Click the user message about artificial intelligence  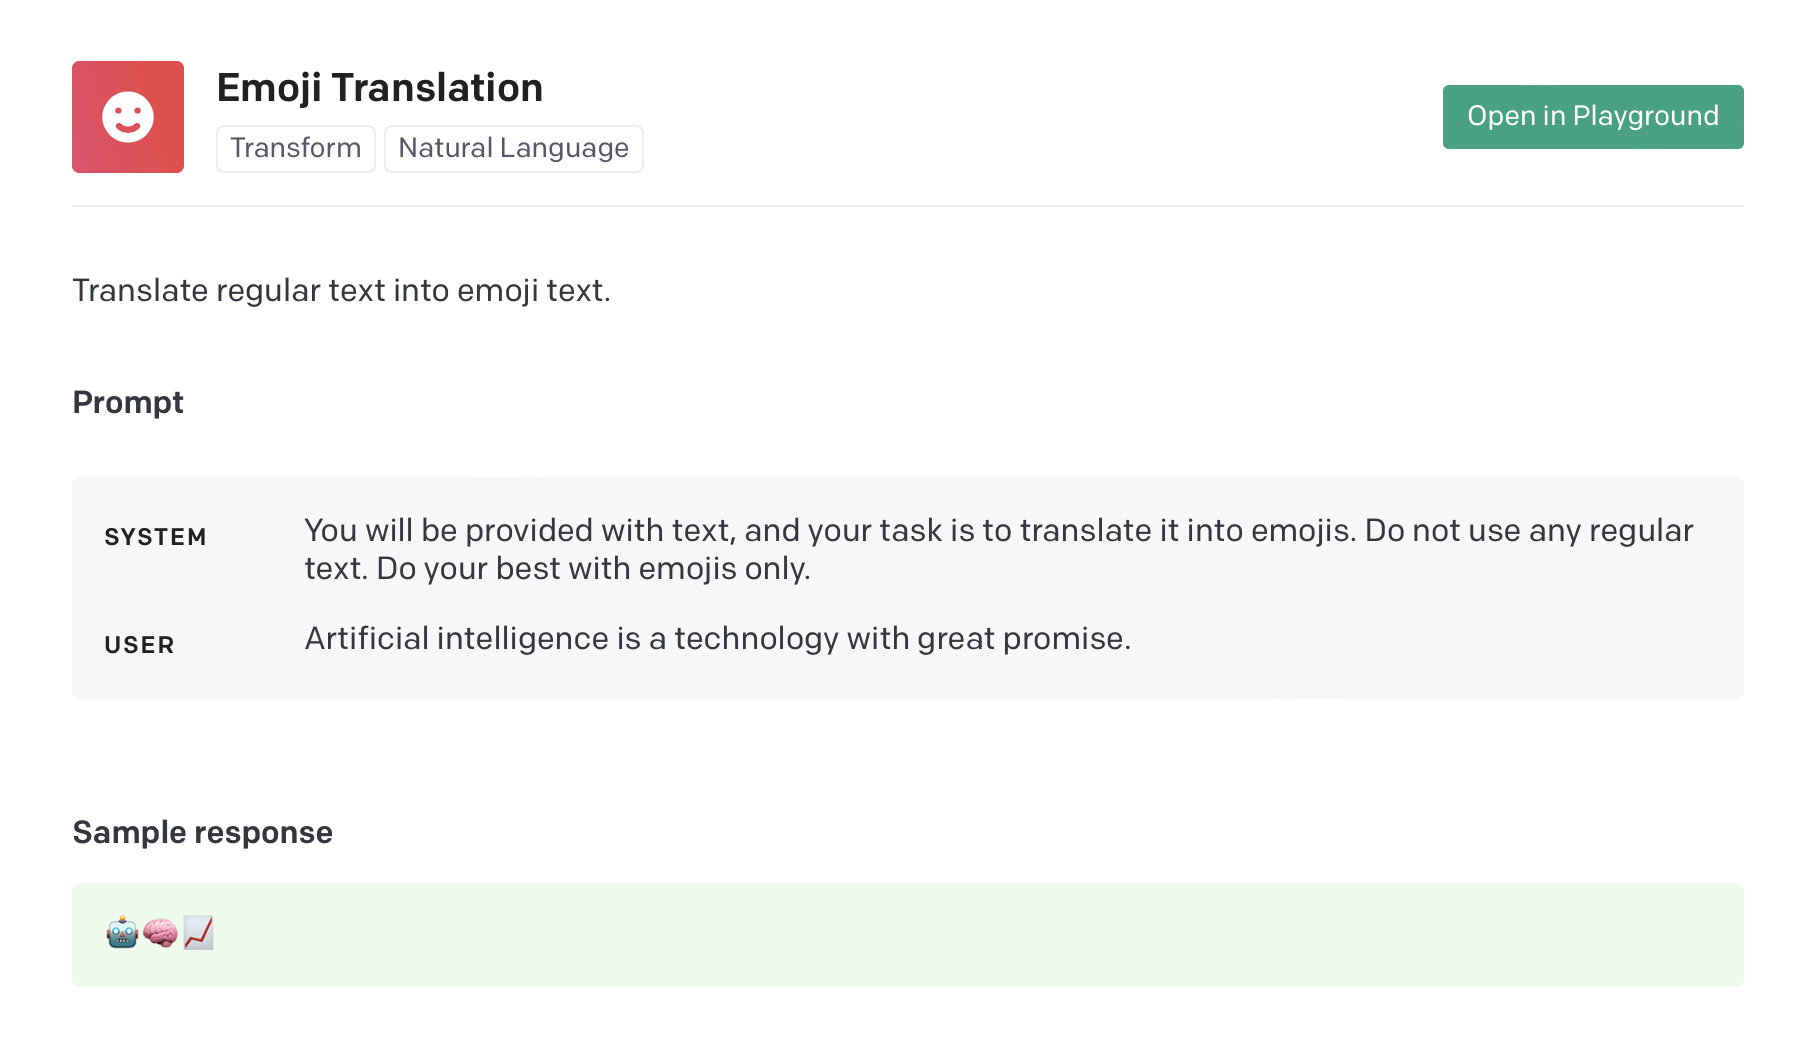(x=718, y=638)
